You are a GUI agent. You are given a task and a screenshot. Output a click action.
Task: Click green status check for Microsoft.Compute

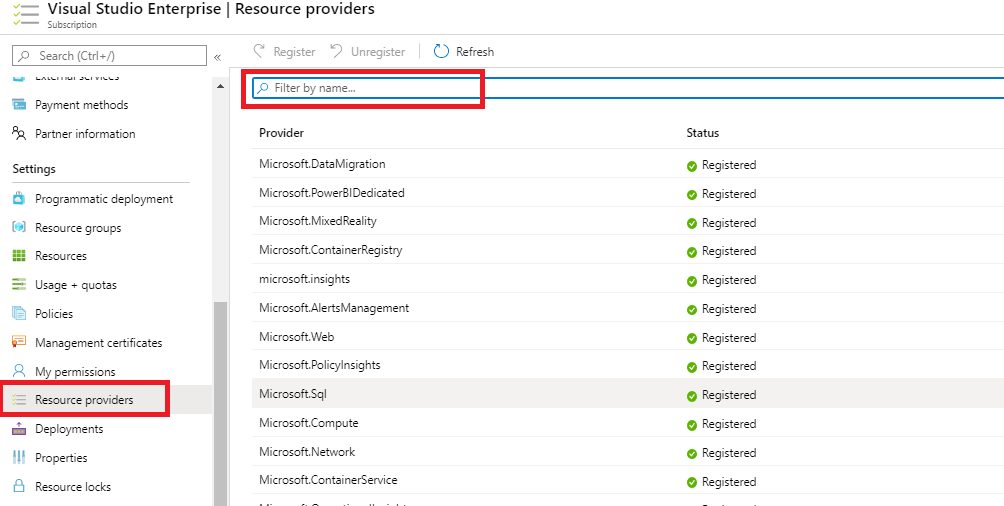(x=692, y=425)
